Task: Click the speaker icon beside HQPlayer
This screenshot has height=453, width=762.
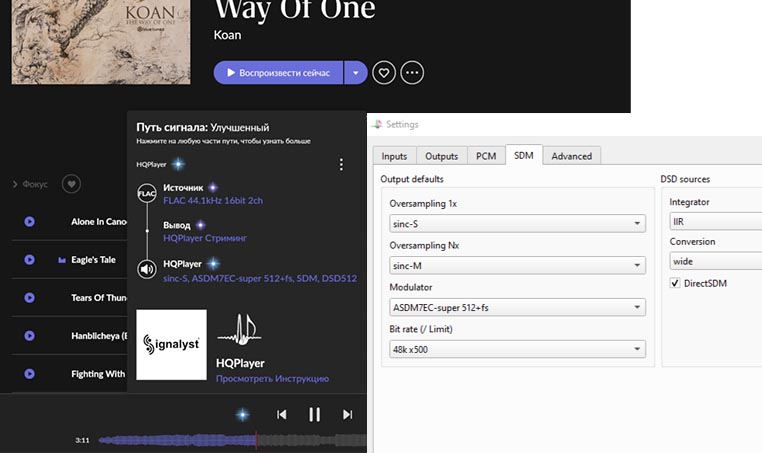Action: [x=147, y=269]
